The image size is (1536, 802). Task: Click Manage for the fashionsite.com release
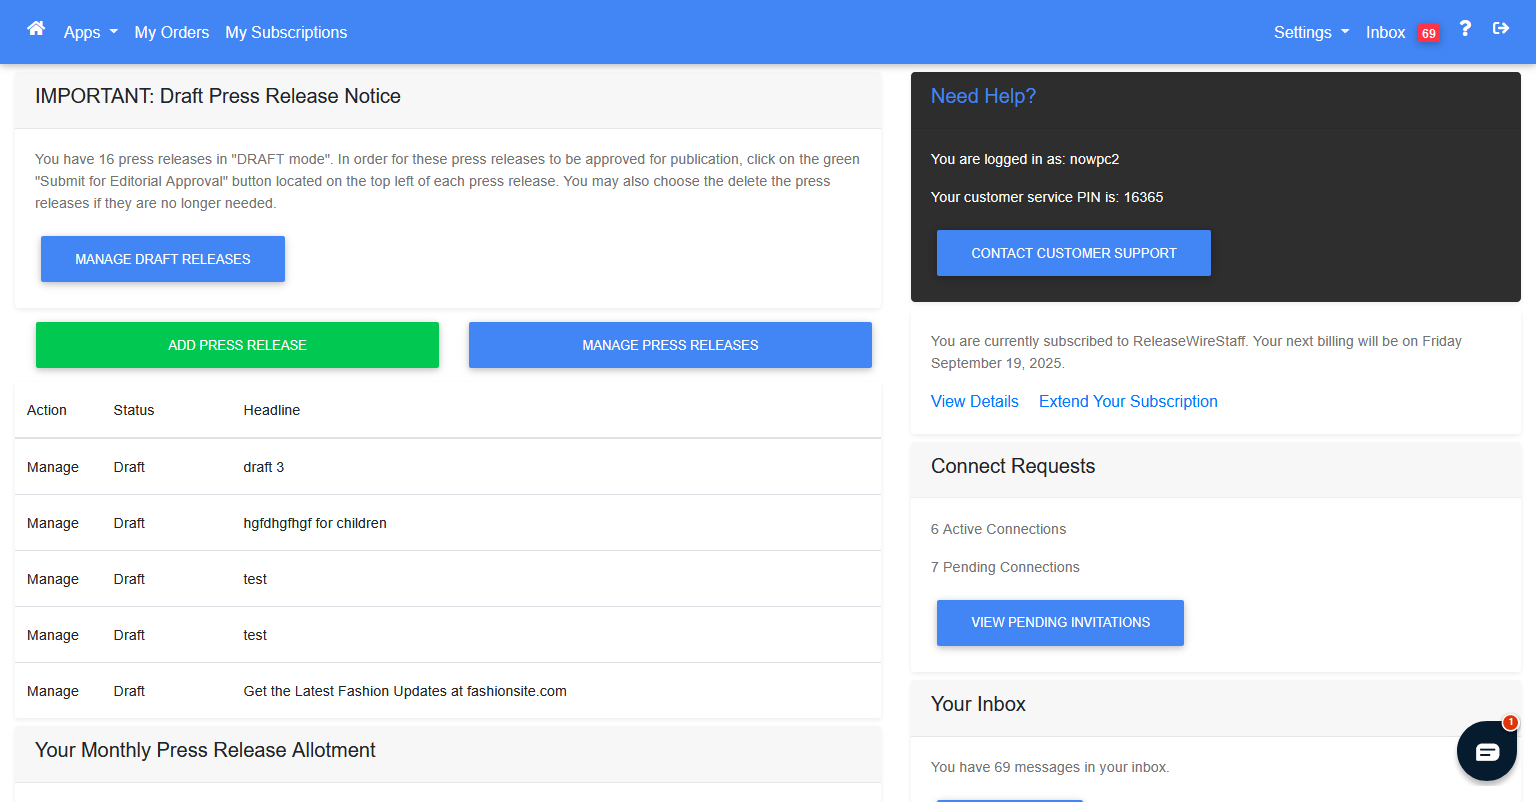point(53,691)
